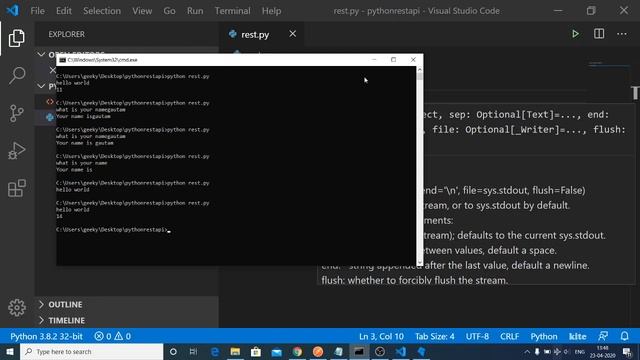
Task: Open the View menu
Action: coord(142,11)
